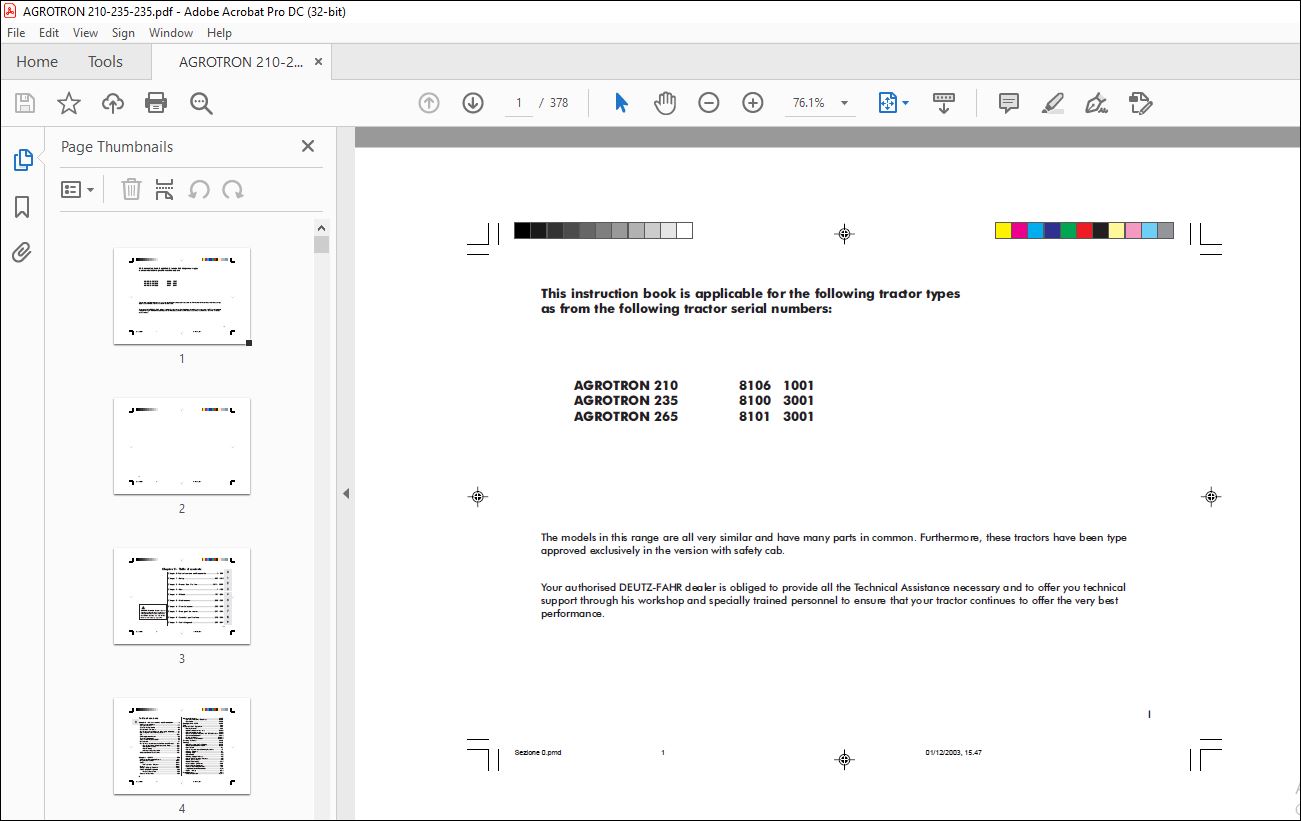The image size is (1301, 821).
Task: Click the Acrobat PDF title bar icon
Action: coord(11,10)
